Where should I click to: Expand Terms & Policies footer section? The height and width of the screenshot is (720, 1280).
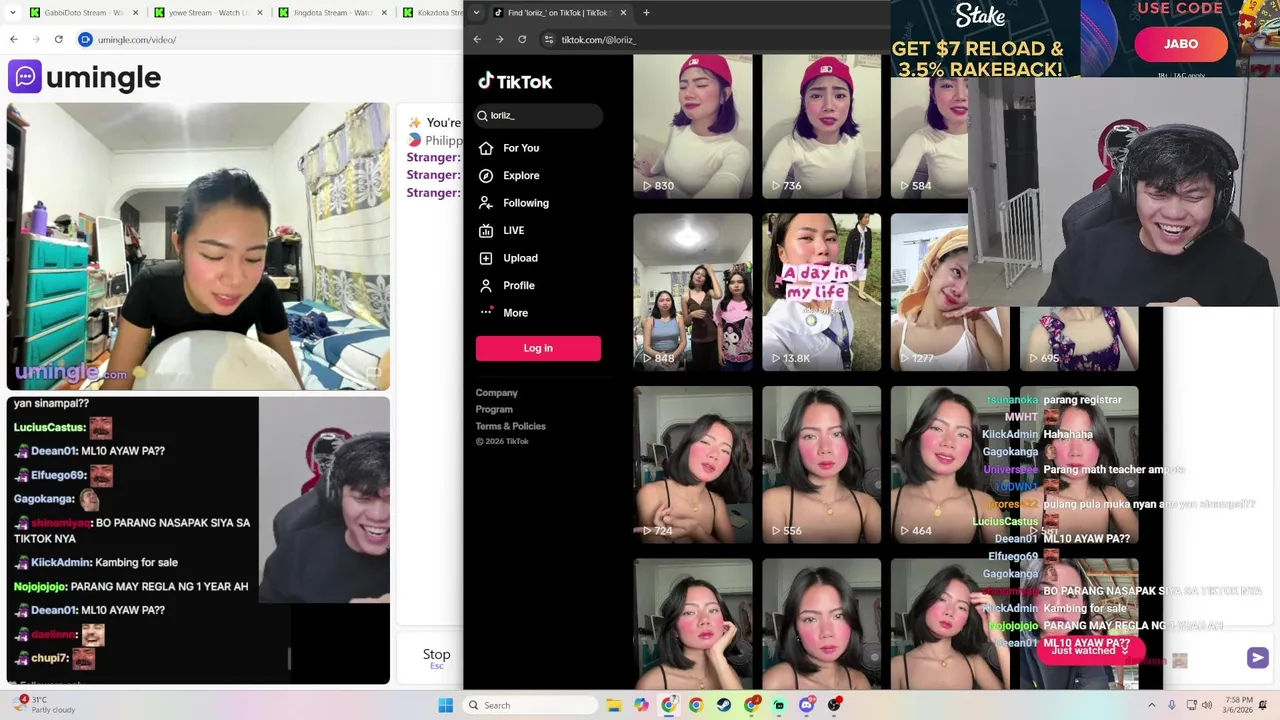click(x=511, y=426)
